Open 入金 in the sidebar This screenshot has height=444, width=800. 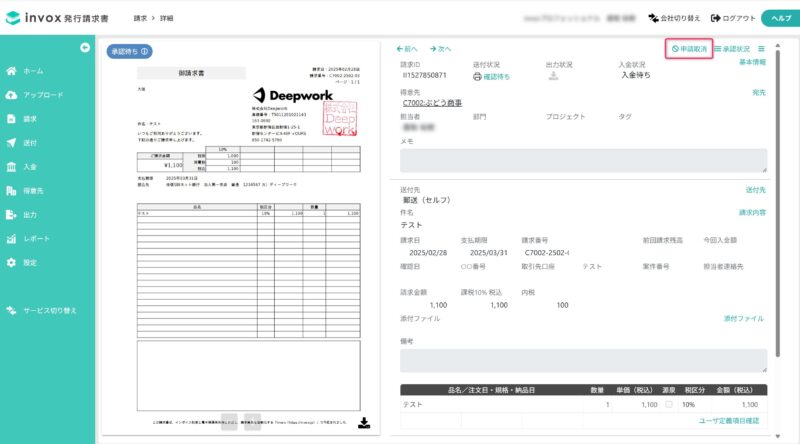(x=30, y=167)
